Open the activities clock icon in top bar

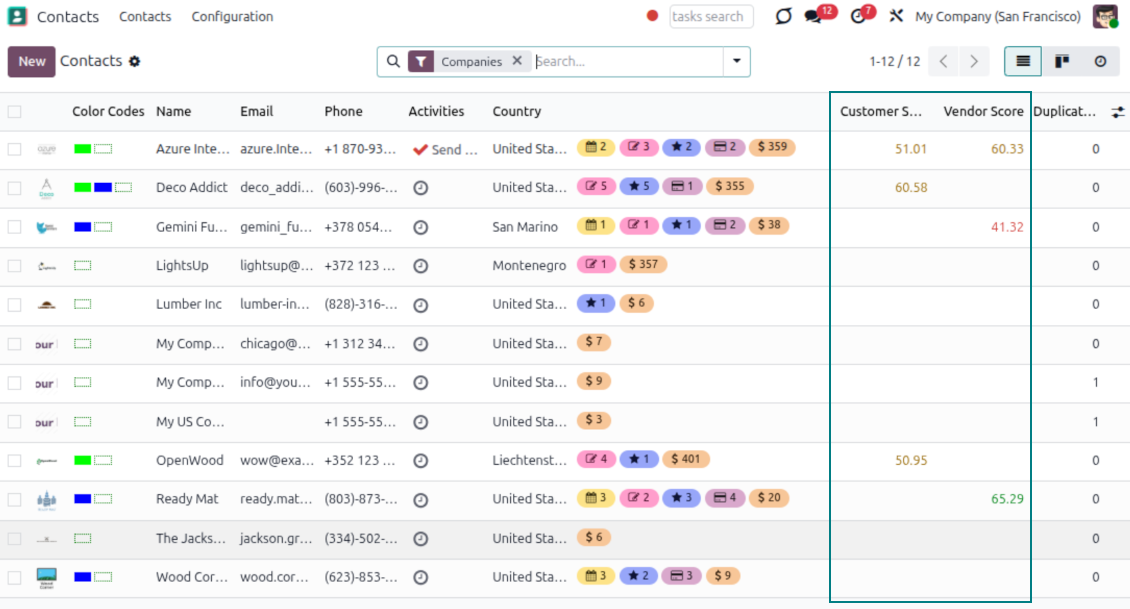(x=858, y=17)
